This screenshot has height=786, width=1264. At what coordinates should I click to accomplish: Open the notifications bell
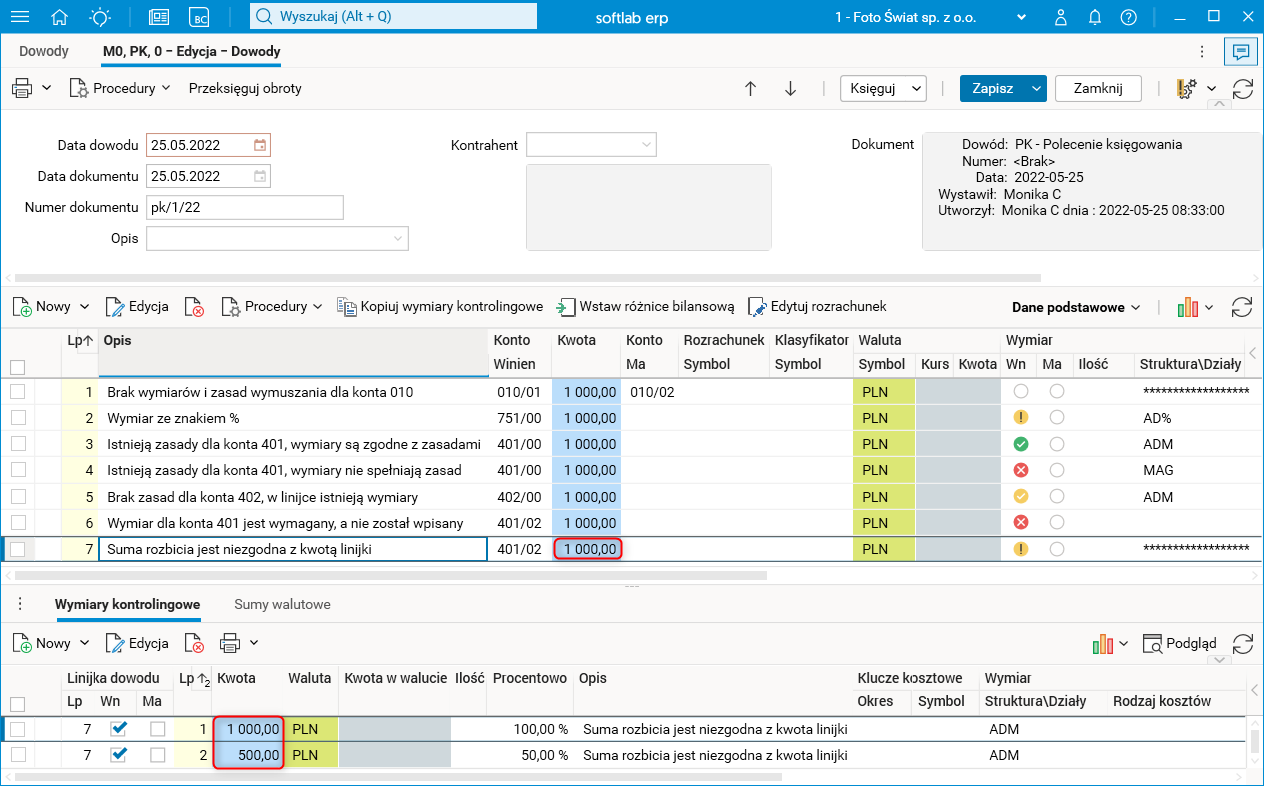(x=1095, y=17)
